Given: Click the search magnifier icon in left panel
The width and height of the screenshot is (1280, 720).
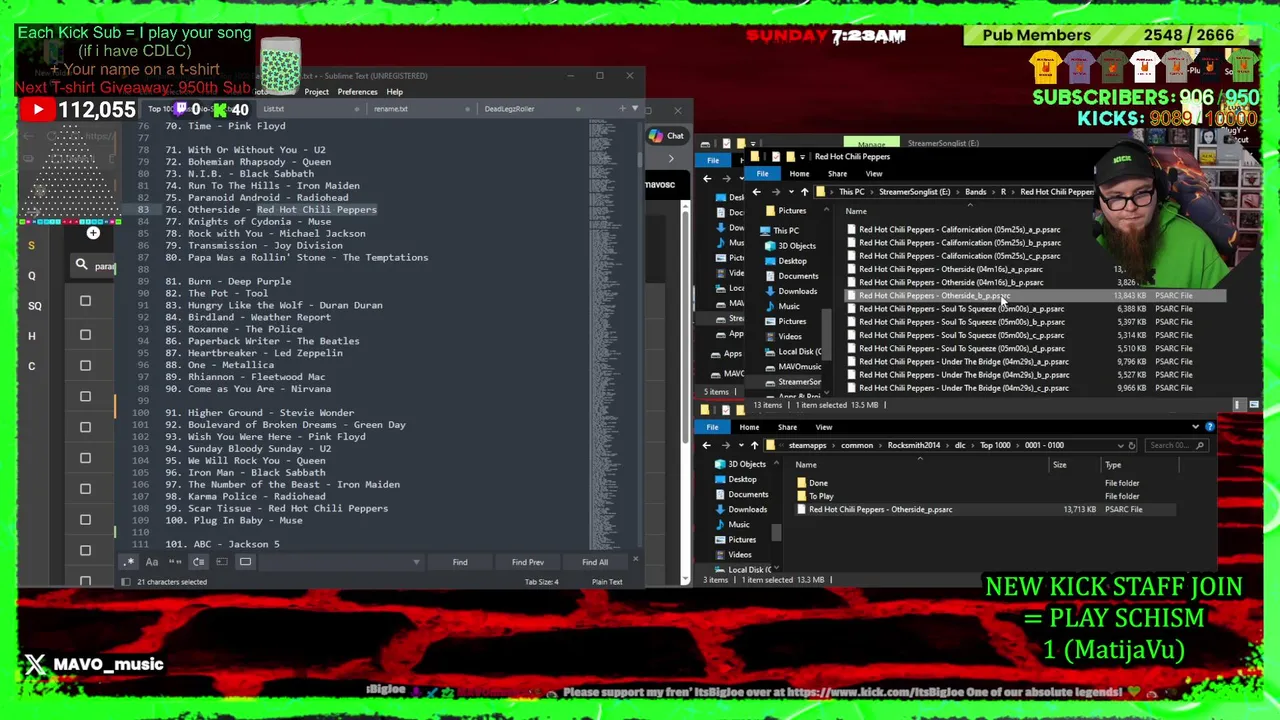Looking at the screenshot, I should tap(81, 265).
